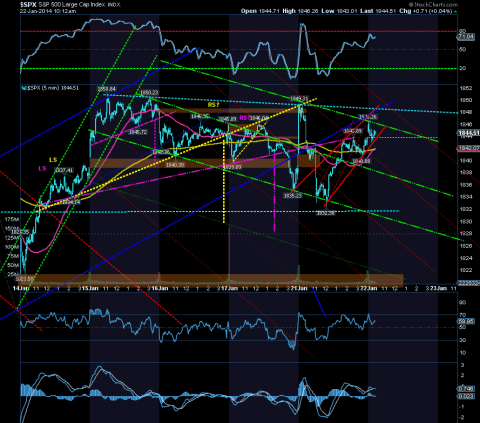Click the 1850 price axis value
This screenshot has width=480, height=423.
pos(466,100)
